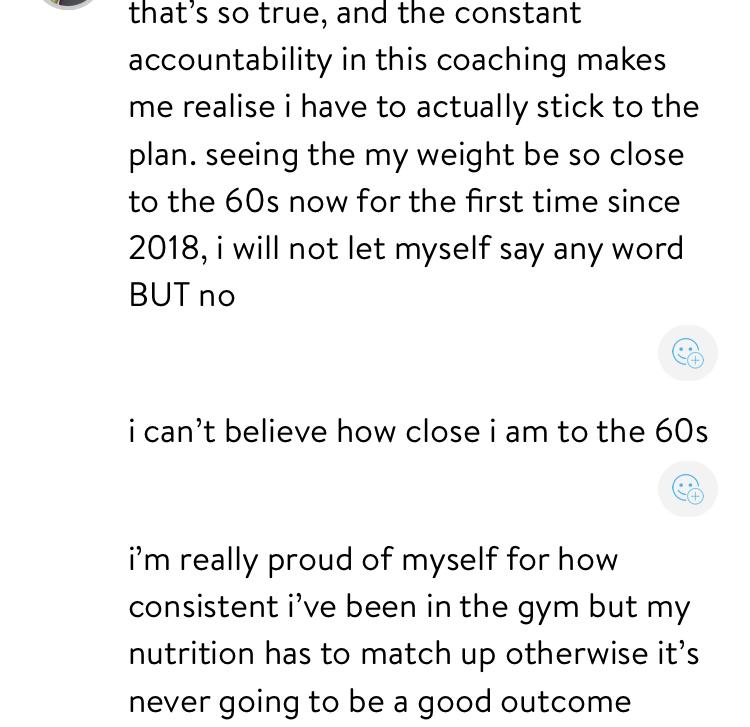The width and height of the screenshot is (750, 727).
Task: Click the word 'accountability' in the message
Action: point(230,59)
